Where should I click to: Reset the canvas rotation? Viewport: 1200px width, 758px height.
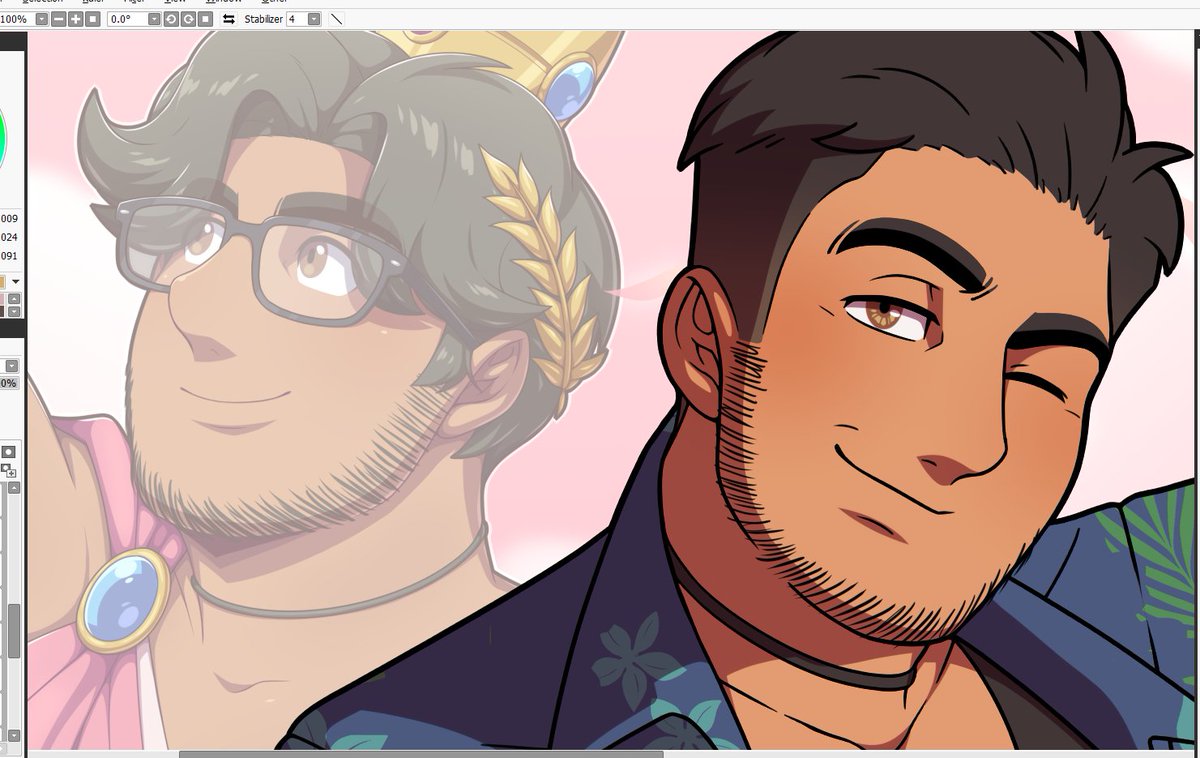[x=205, y=19]
